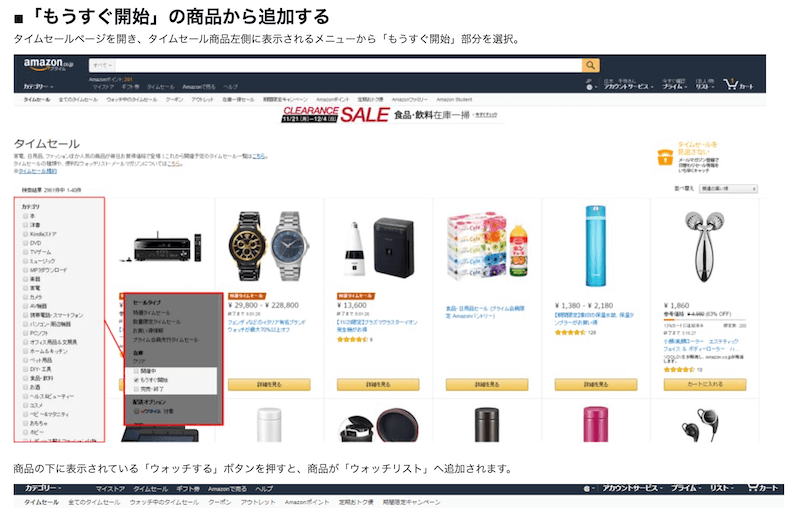800x508 pixels.
Task: Click the blue thermos bottle image
Action: pos(595,246)
